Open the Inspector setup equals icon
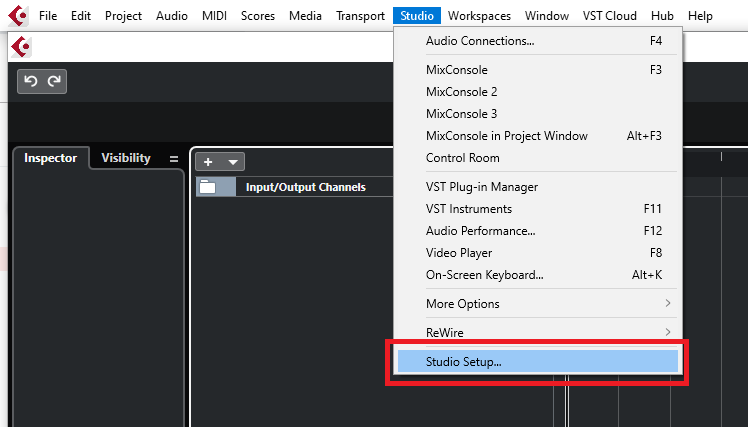Screen dimensions: 748x427 click(174, 159)
